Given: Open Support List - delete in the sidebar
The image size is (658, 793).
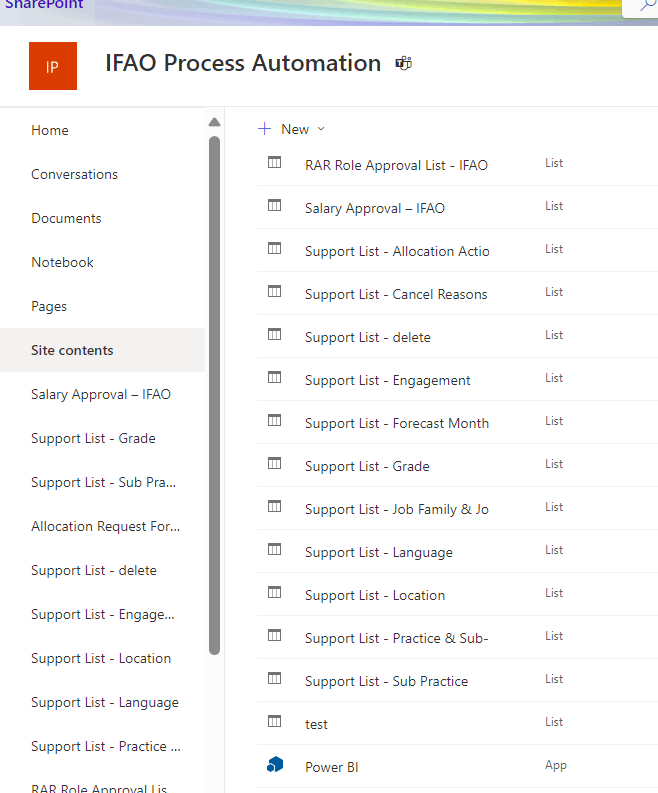Looking at the screenshot, I should [x=94, y=570].
